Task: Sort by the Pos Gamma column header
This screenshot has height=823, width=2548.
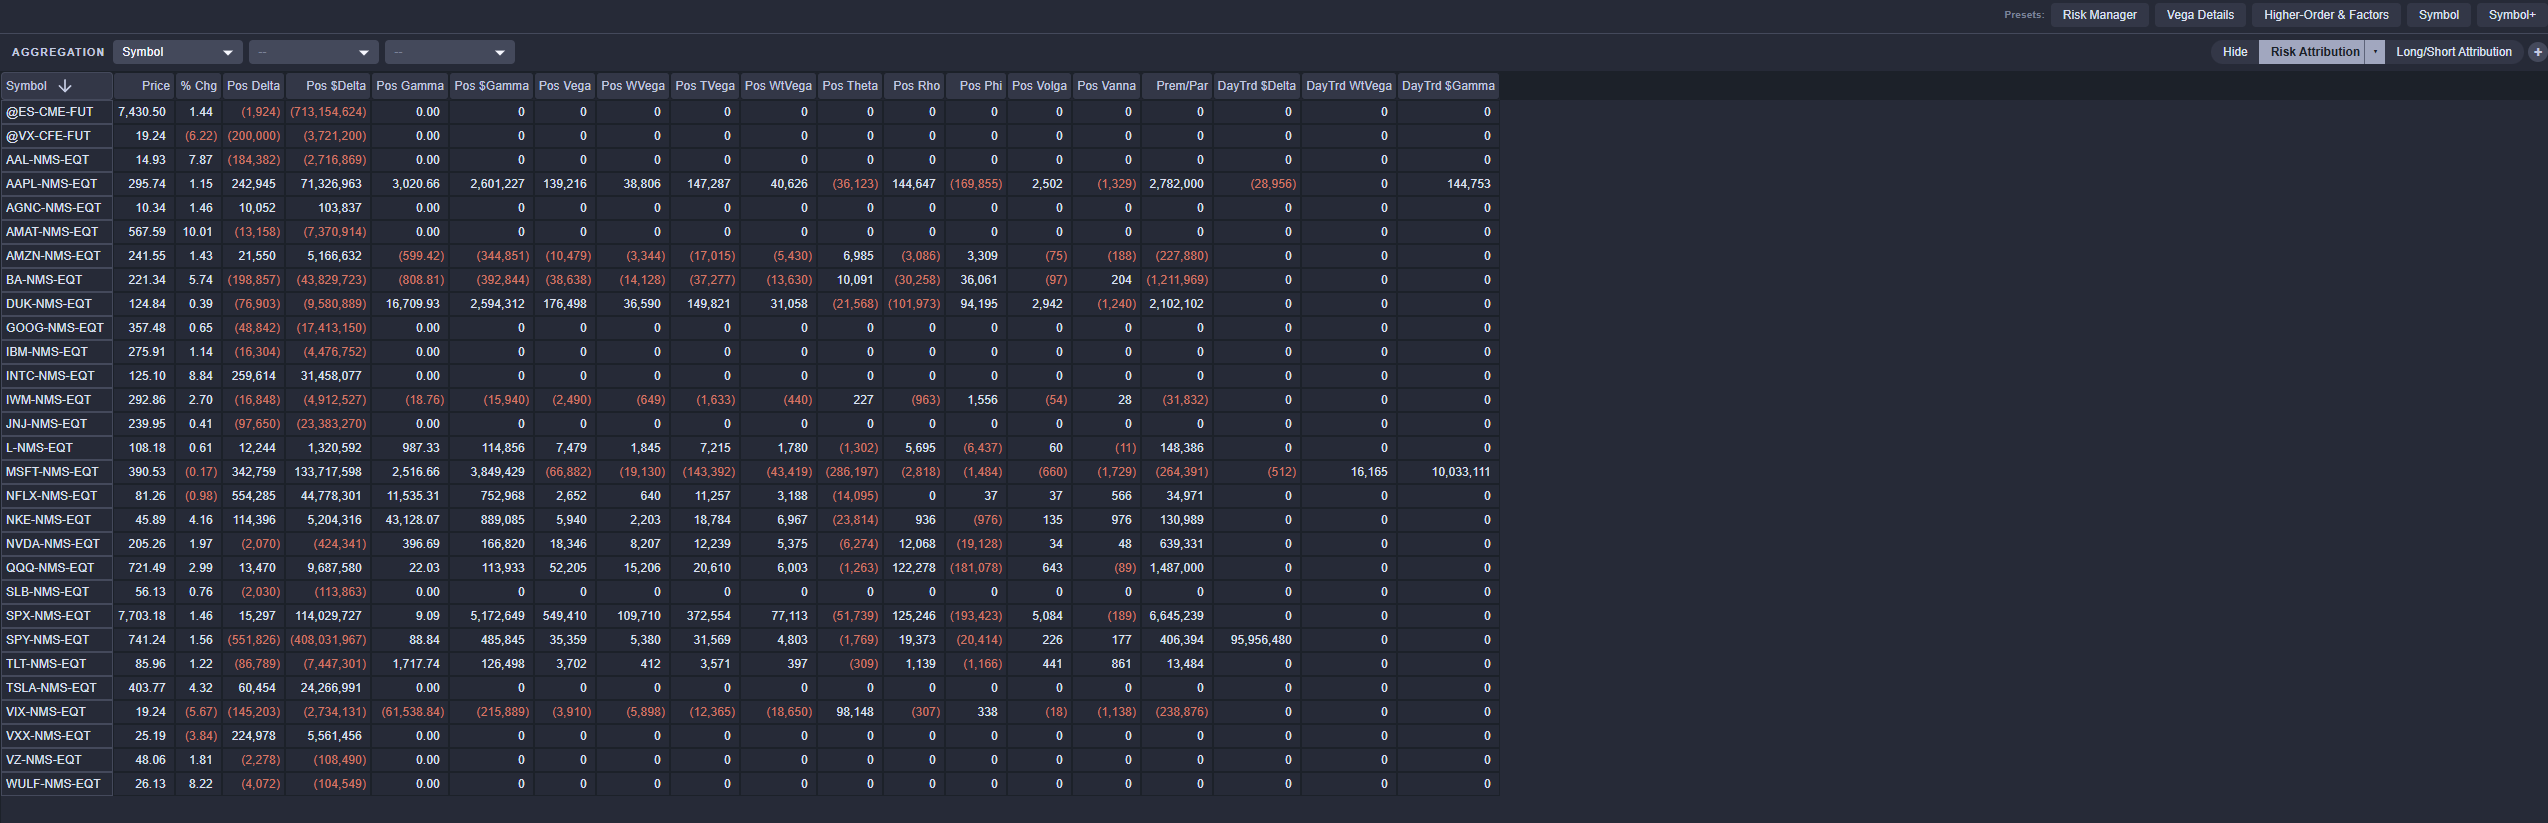Action: 410,86
